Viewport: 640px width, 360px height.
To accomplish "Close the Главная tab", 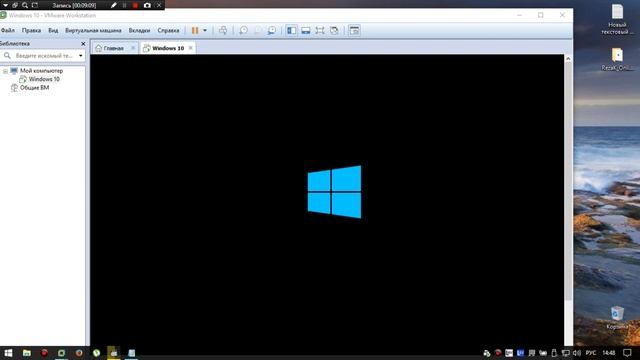I will click(133, 48).
